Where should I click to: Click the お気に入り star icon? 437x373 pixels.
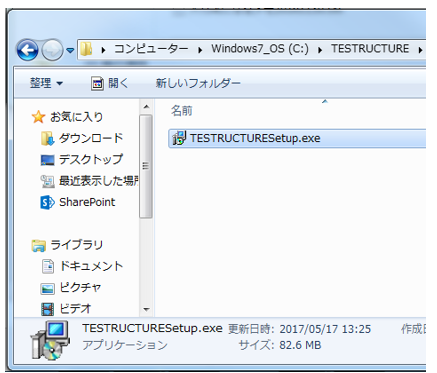[38, 117]
